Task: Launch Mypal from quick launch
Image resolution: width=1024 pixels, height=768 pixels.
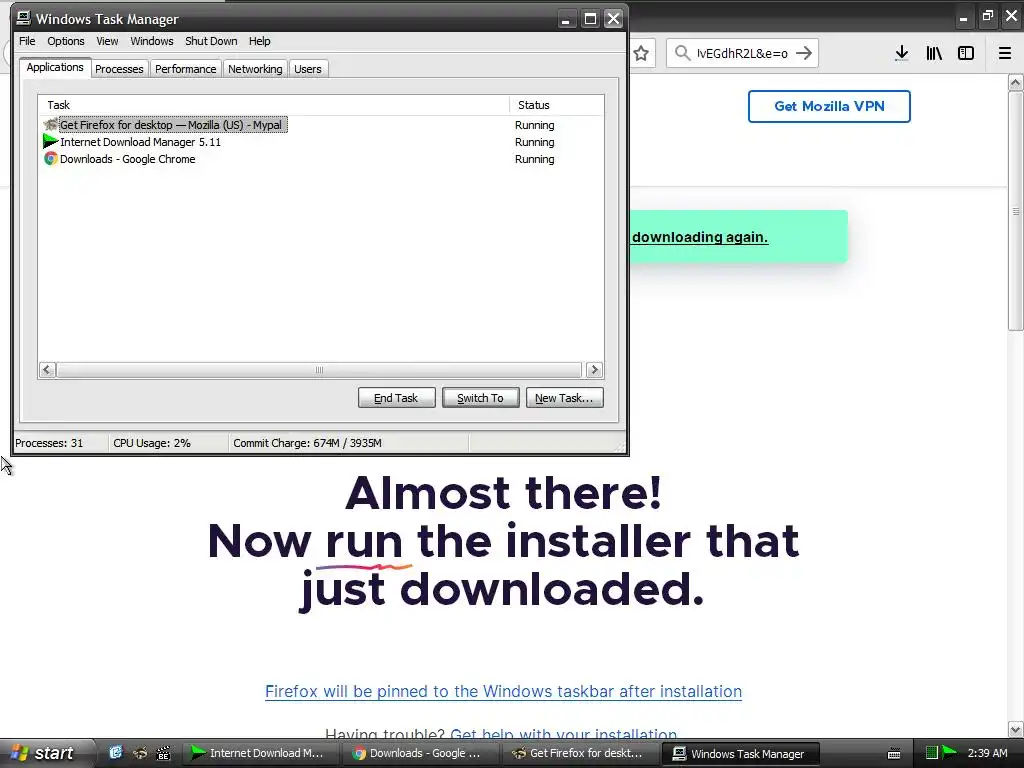Action: click(x=140, y=753)
